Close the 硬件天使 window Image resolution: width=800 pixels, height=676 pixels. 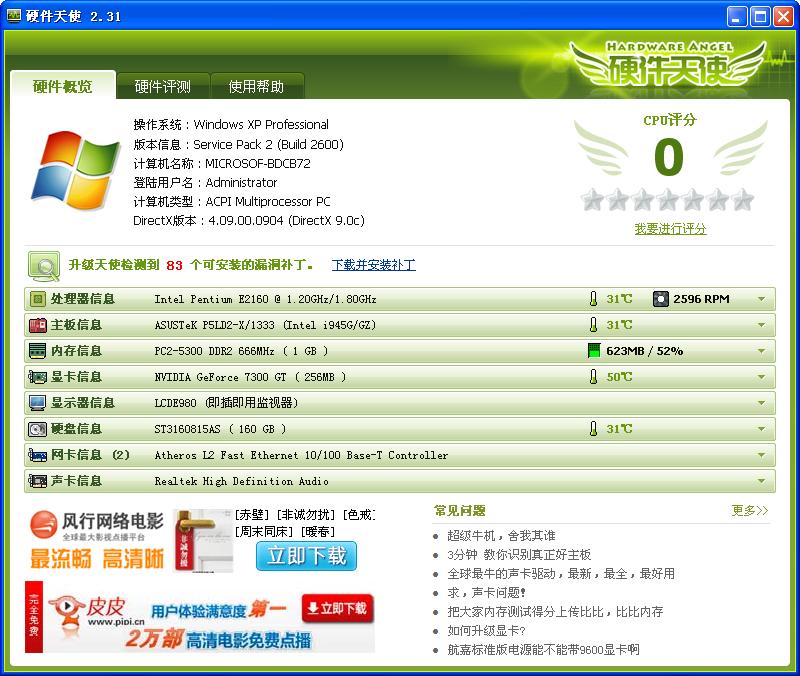(x=783, y=17)
